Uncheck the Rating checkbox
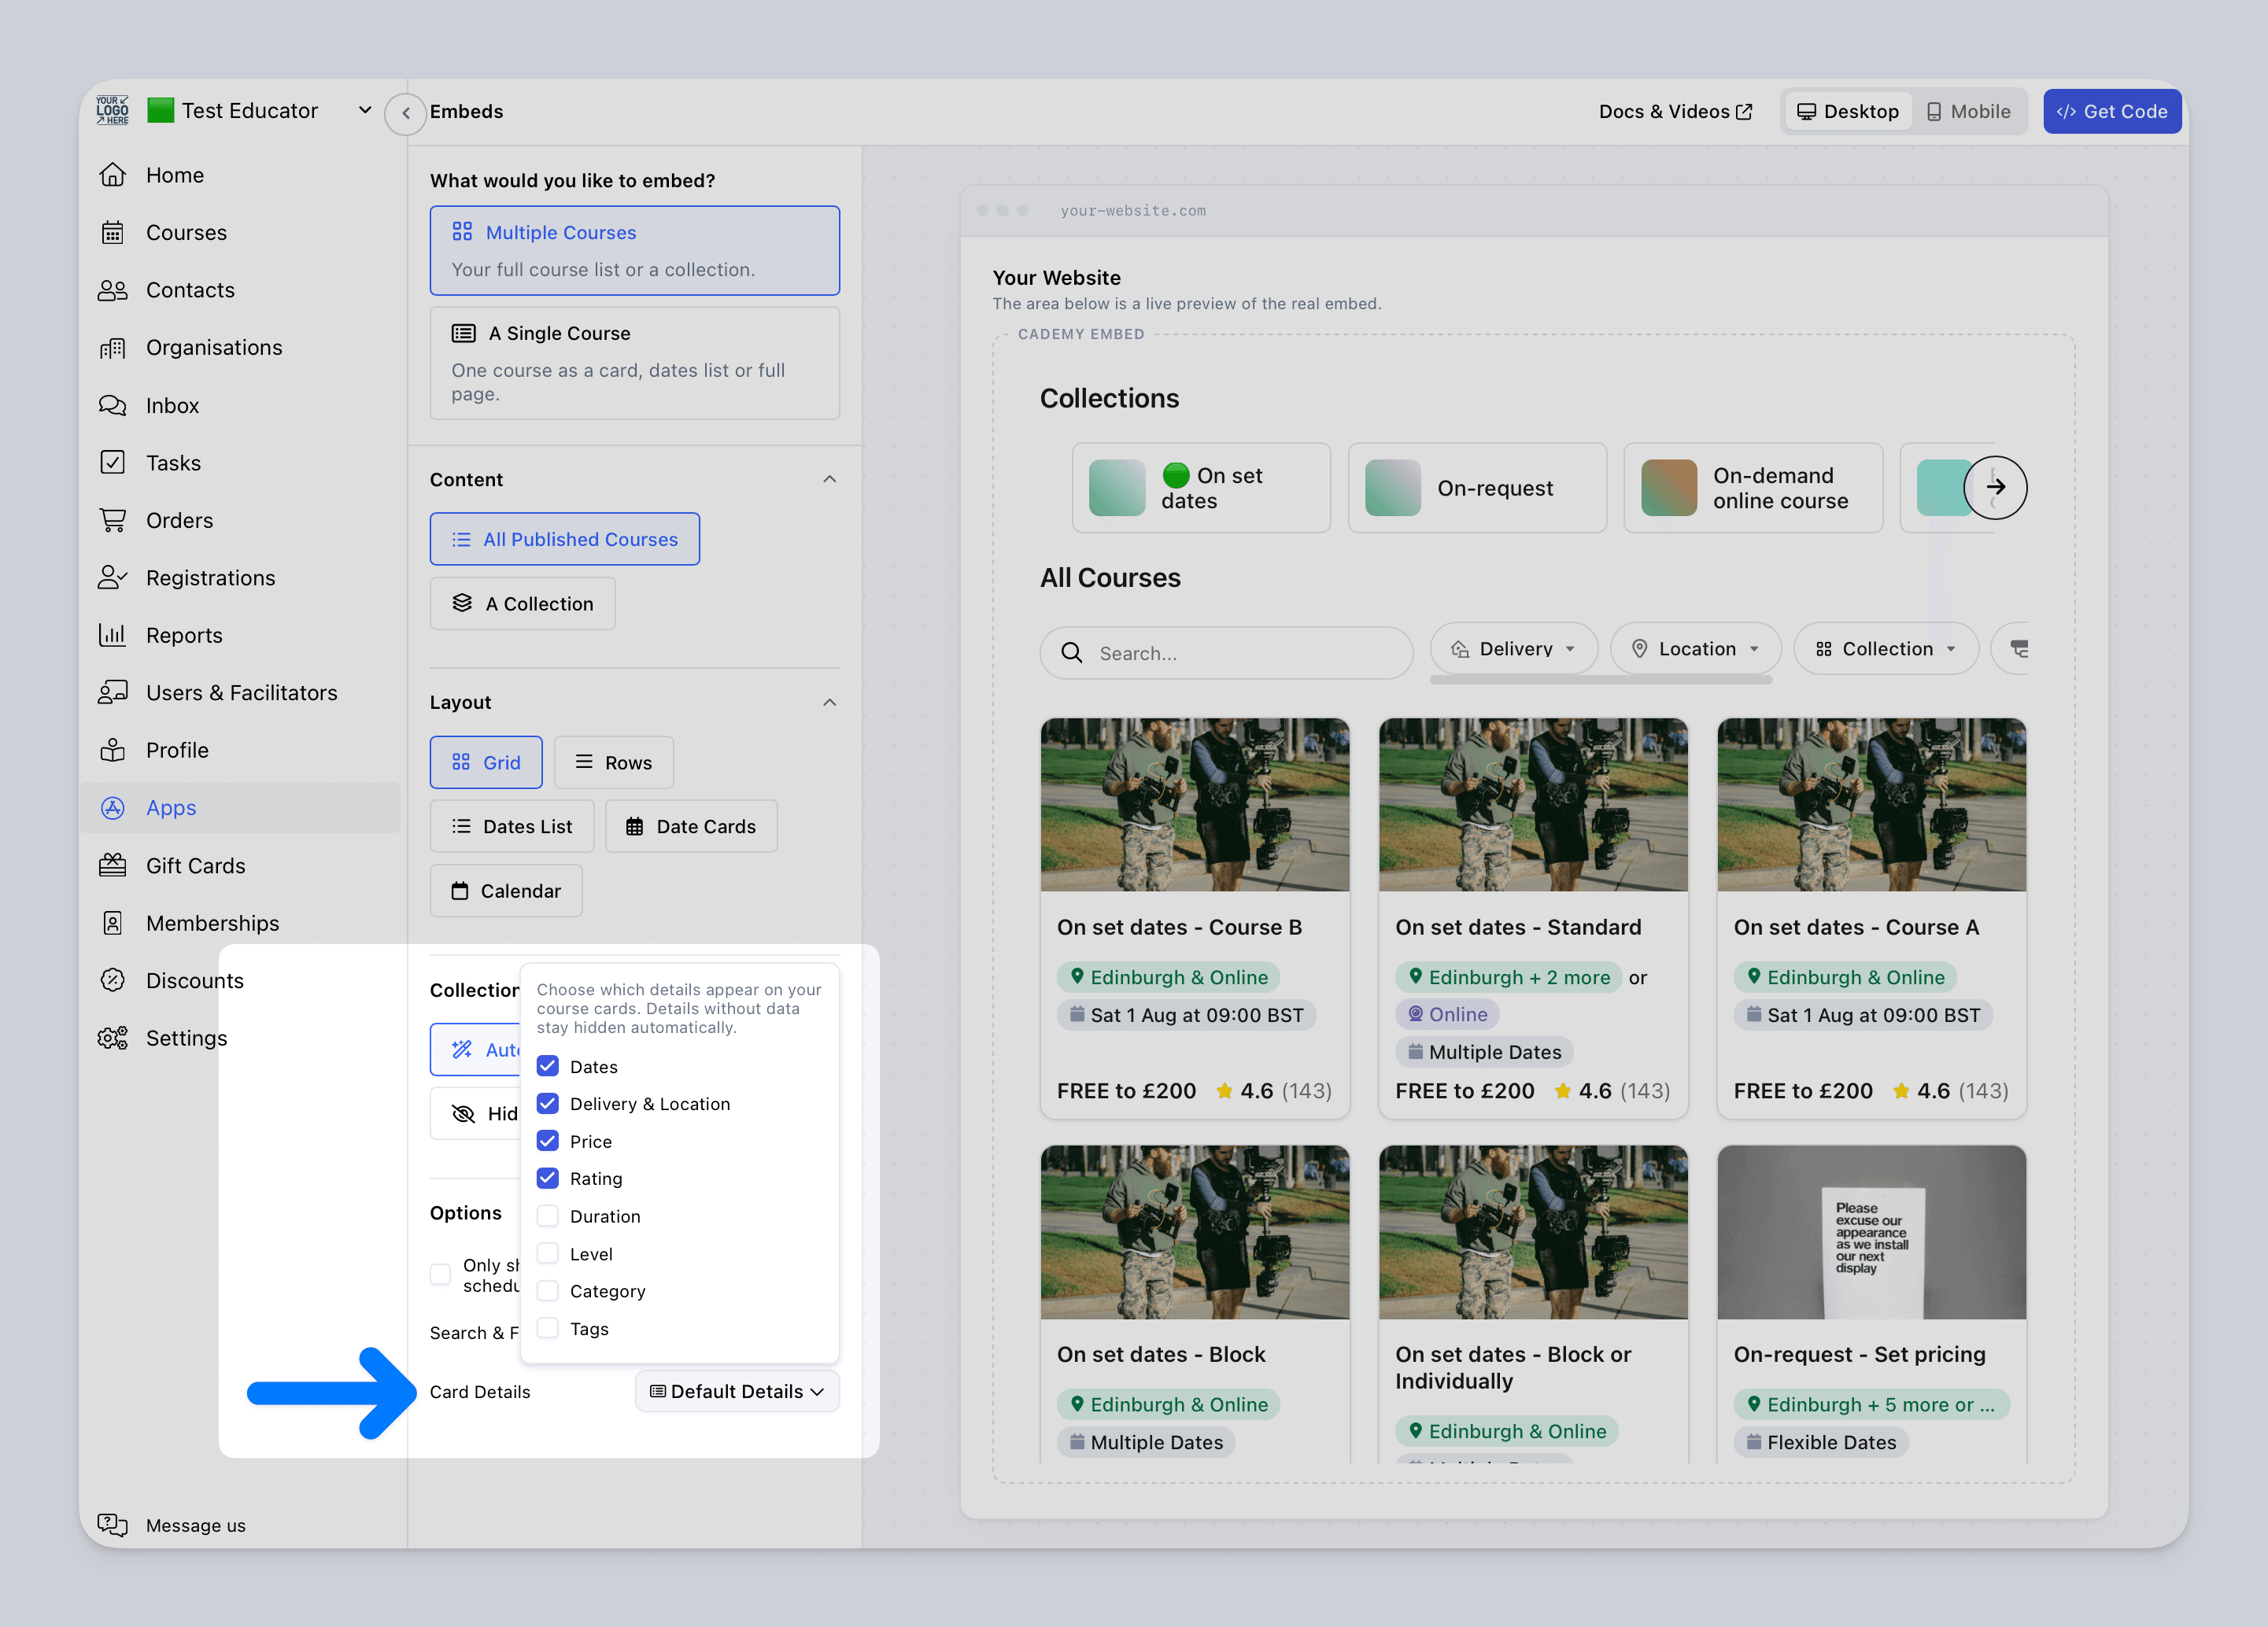Image resolution: width=2268 pixels, height=1627 pixels. pyautogui.click(x=548, y=1178)
